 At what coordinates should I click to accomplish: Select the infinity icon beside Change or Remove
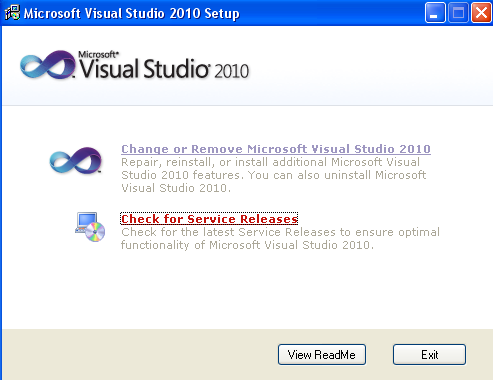tap(76, 160)
